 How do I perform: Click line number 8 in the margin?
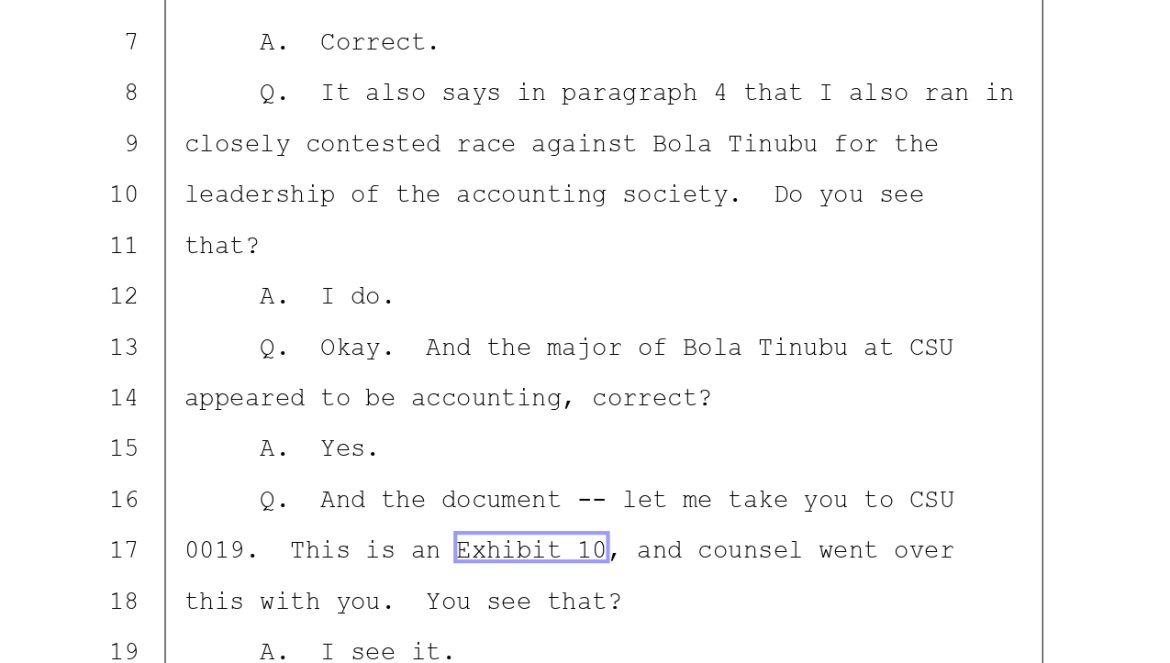(131, 92)
